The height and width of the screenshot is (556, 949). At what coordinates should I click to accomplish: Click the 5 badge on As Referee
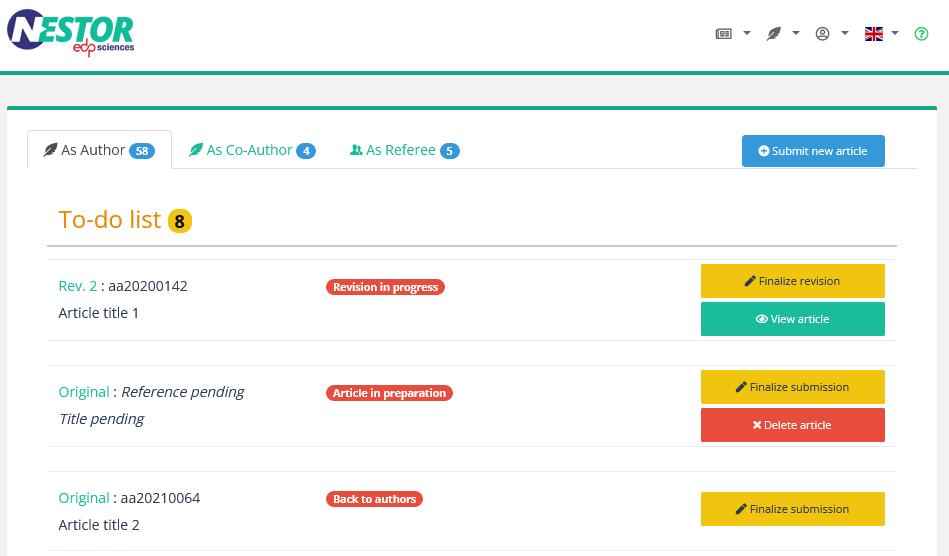pyautogui.click(x=449, y=151)
